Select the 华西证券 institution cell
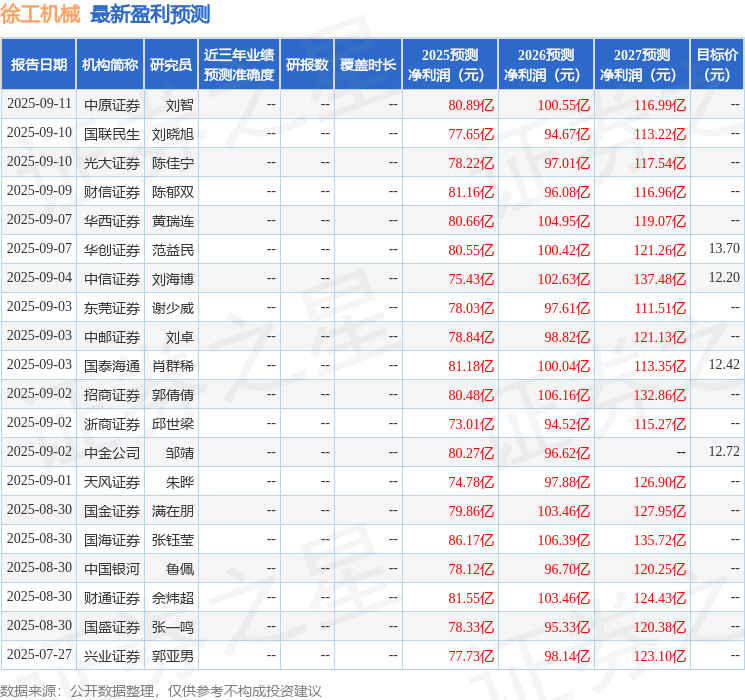The width and height of the screenshot is (745, 700). pos(112,221)
